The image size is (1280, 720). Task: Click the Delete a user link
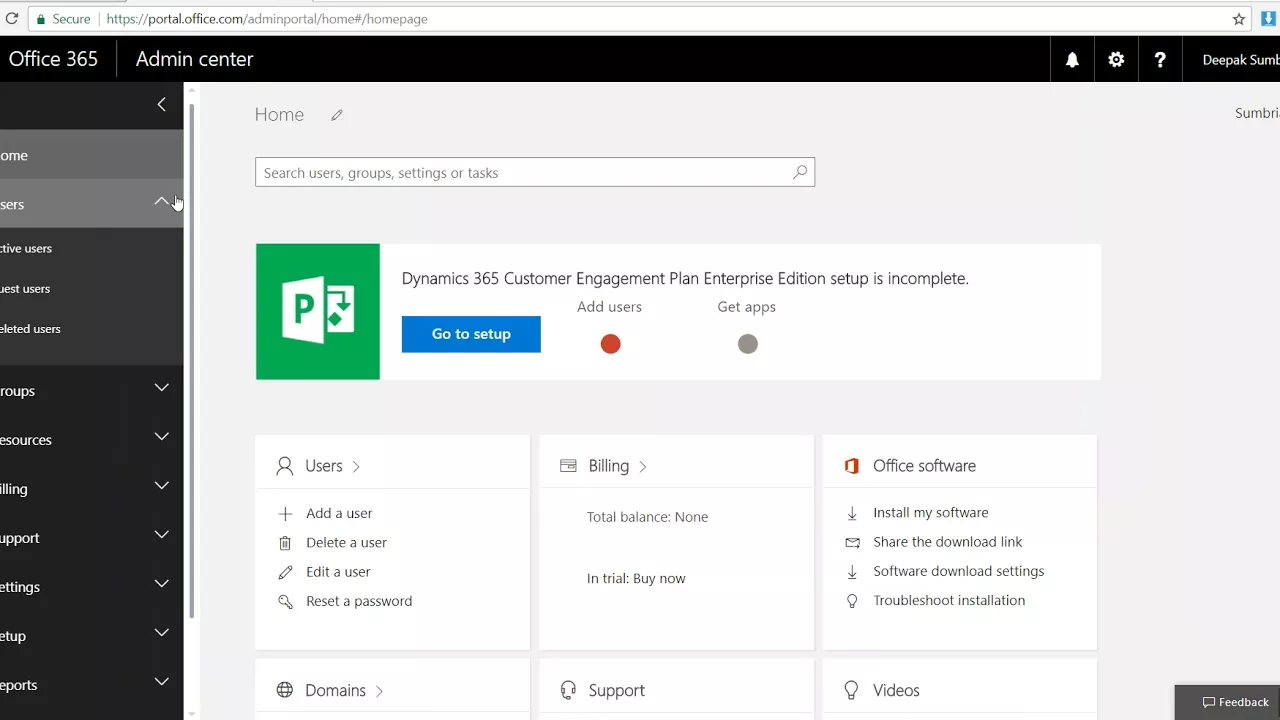[346, 542]
